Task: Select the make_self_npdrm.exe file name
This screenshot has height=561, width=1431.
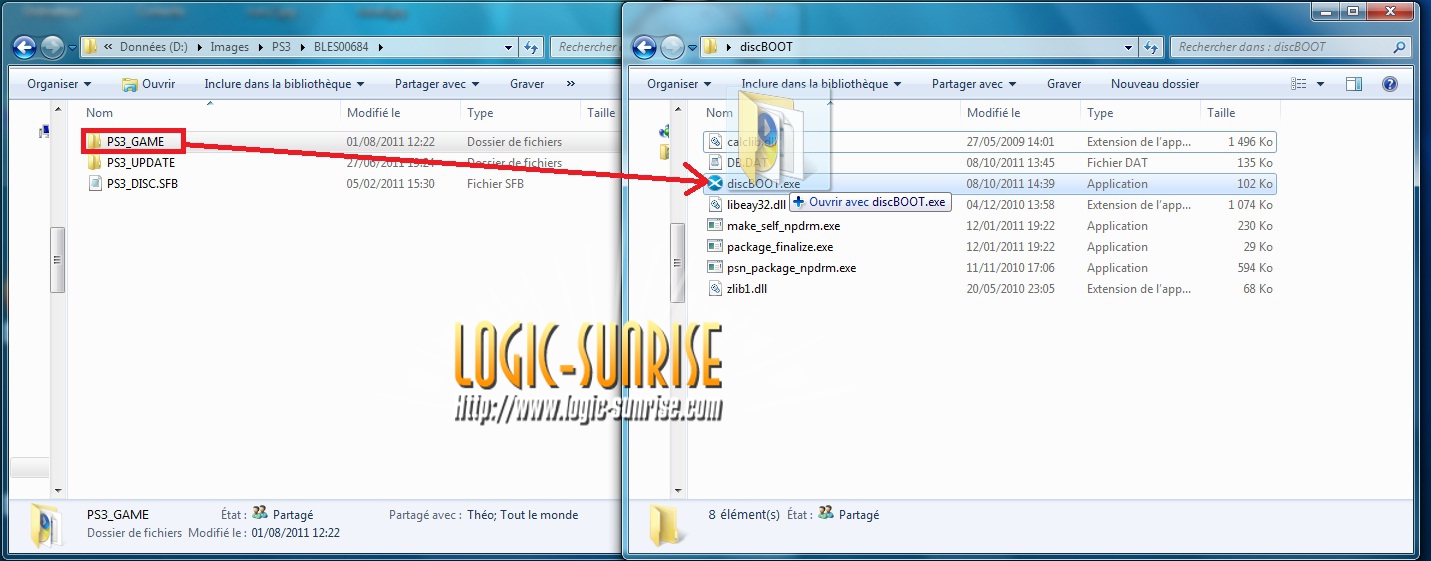Action: click(783, 226)
